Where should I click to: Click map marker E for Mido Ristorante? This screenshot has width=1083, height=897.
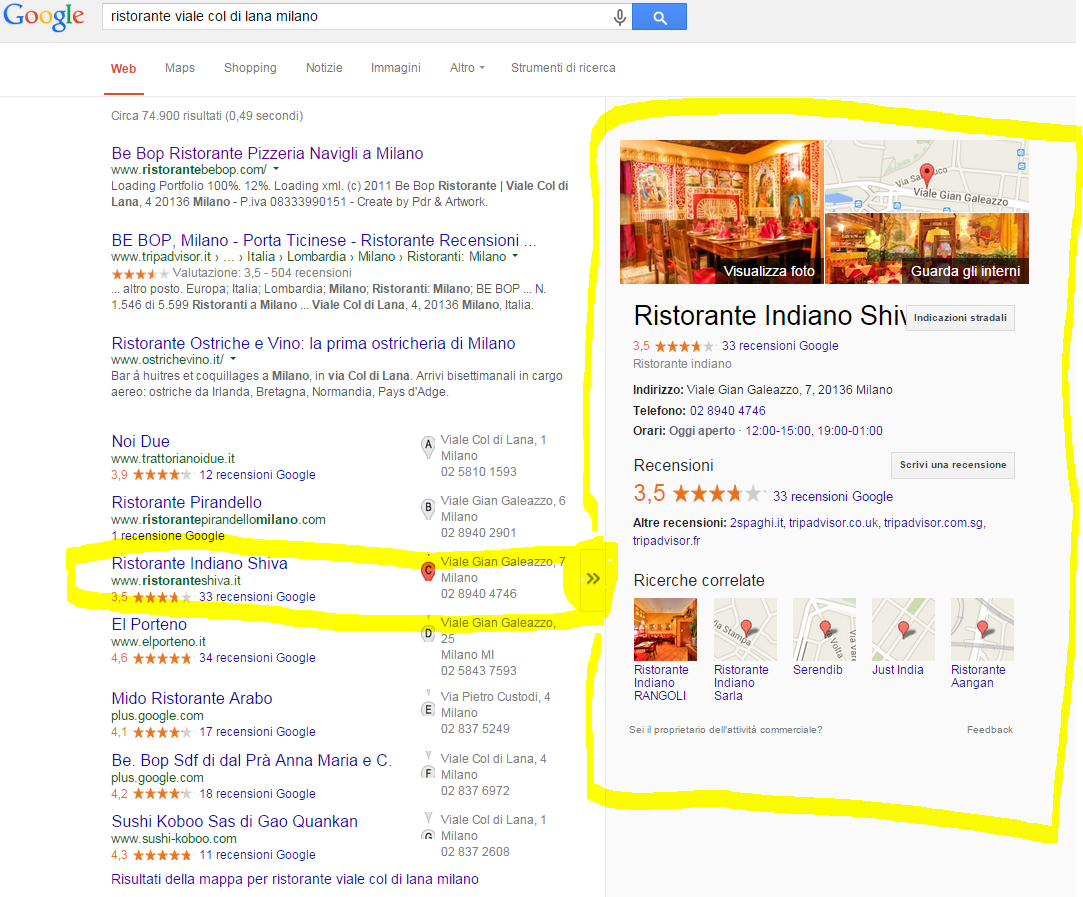[x=428, y=708]
